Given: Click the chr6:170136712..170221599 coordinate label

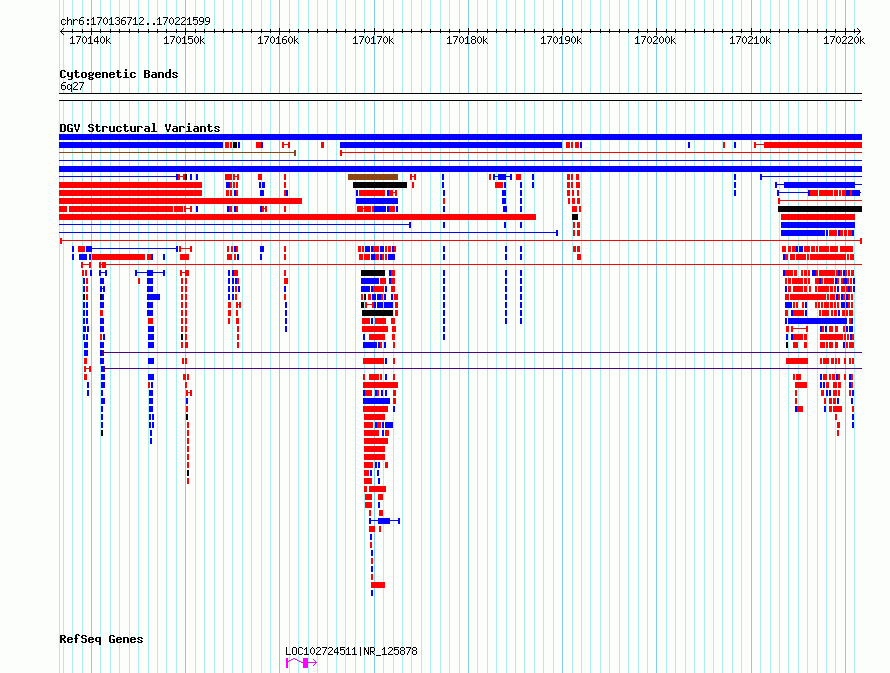Looking at the screenshot, I should pyautogui.click(x=135, y=21).
